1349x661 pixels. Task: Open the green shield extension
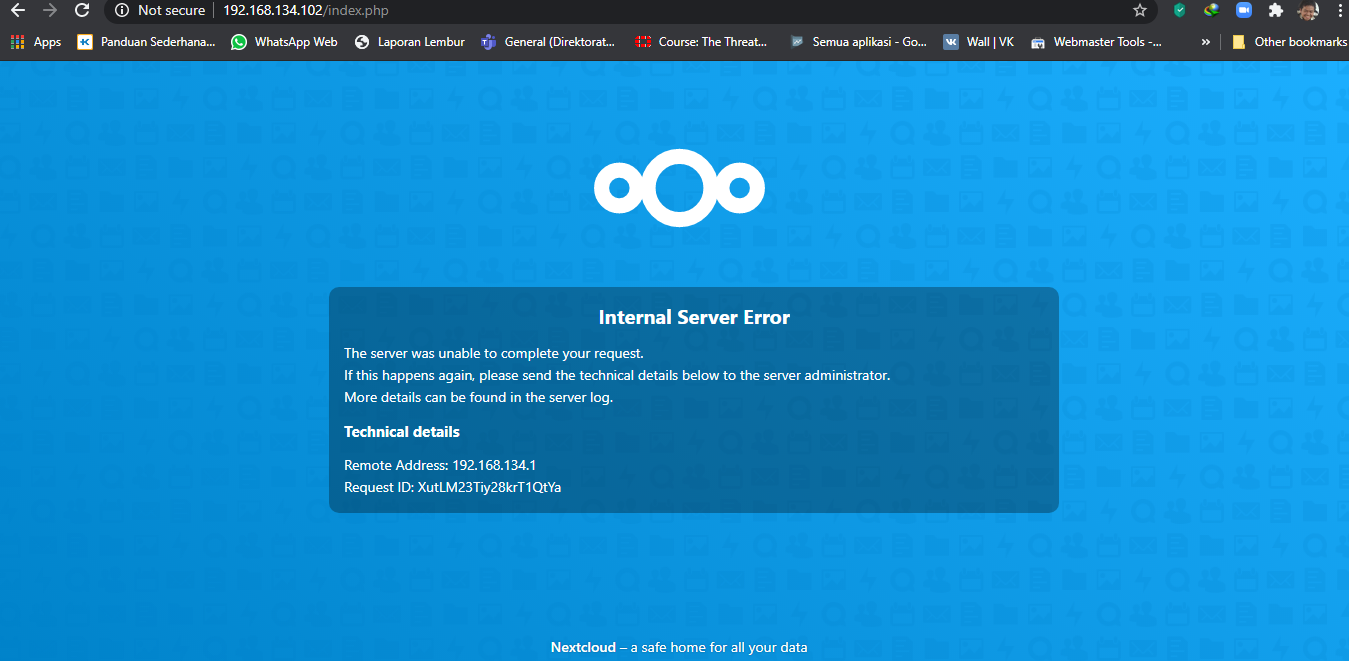(x=1180, y=11)
